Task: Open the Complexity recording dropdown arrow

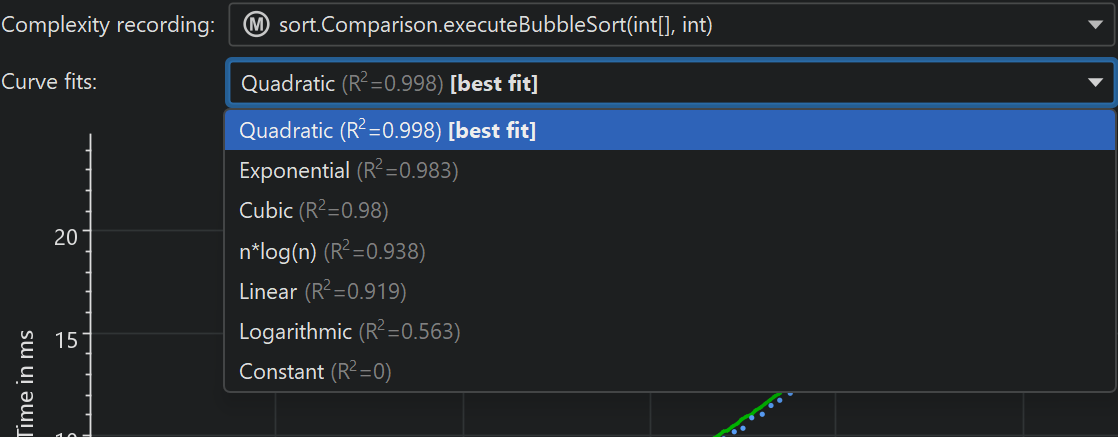Action: pyautogui.click(x=1095, y=26)
